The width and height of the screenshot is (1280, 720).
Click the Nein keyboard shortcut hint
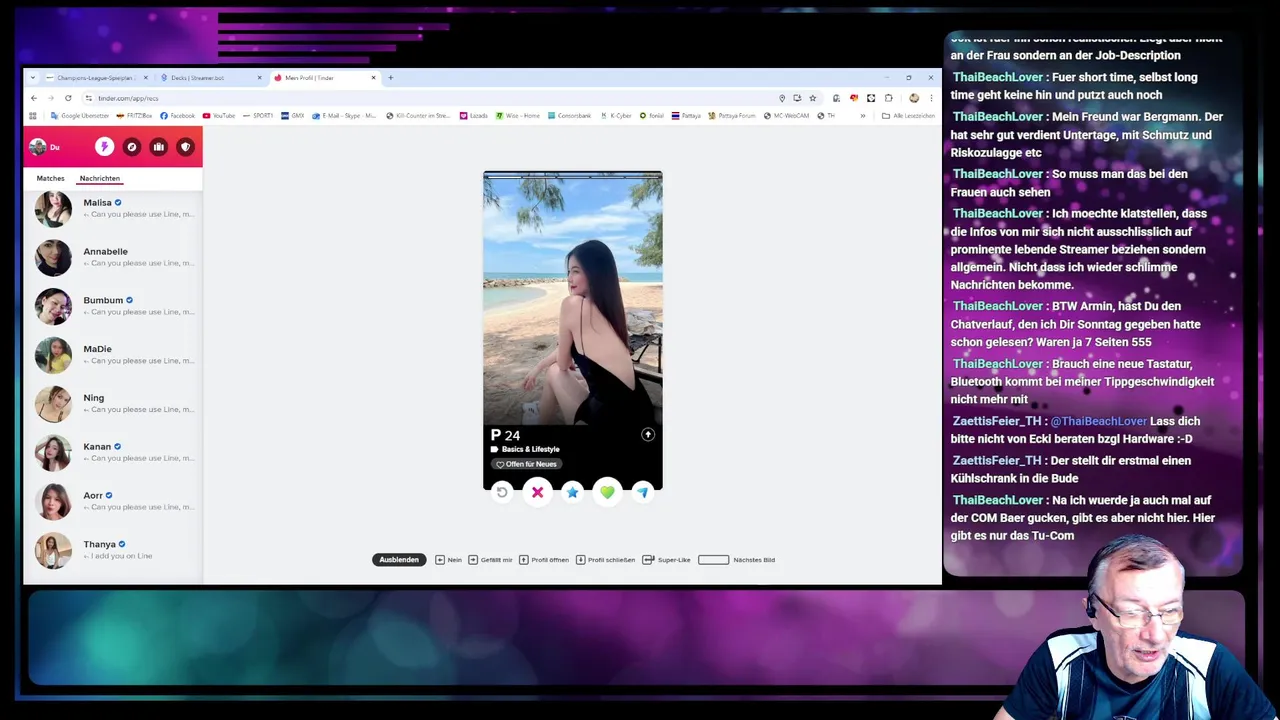448,560
